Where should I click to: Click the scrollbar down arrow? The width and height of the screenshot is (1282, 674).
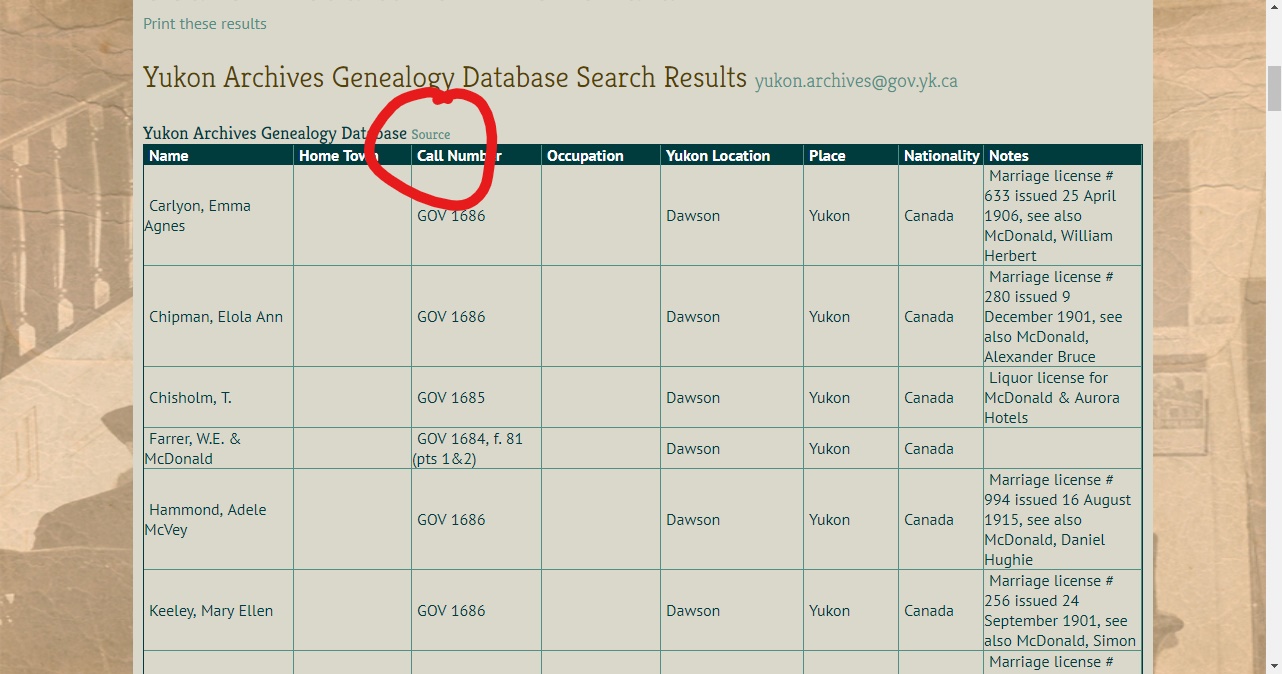coord(1273,665)
